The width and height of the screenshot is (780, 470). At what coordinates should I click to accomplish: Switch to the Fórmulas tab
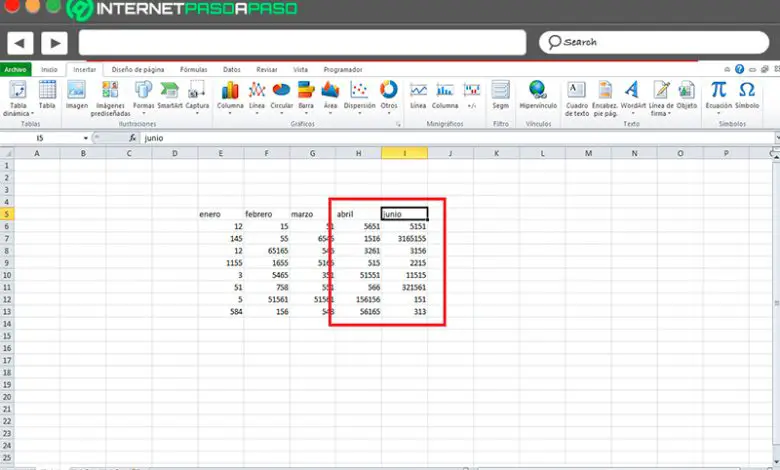pyautogui.click(x=194, y=70)
